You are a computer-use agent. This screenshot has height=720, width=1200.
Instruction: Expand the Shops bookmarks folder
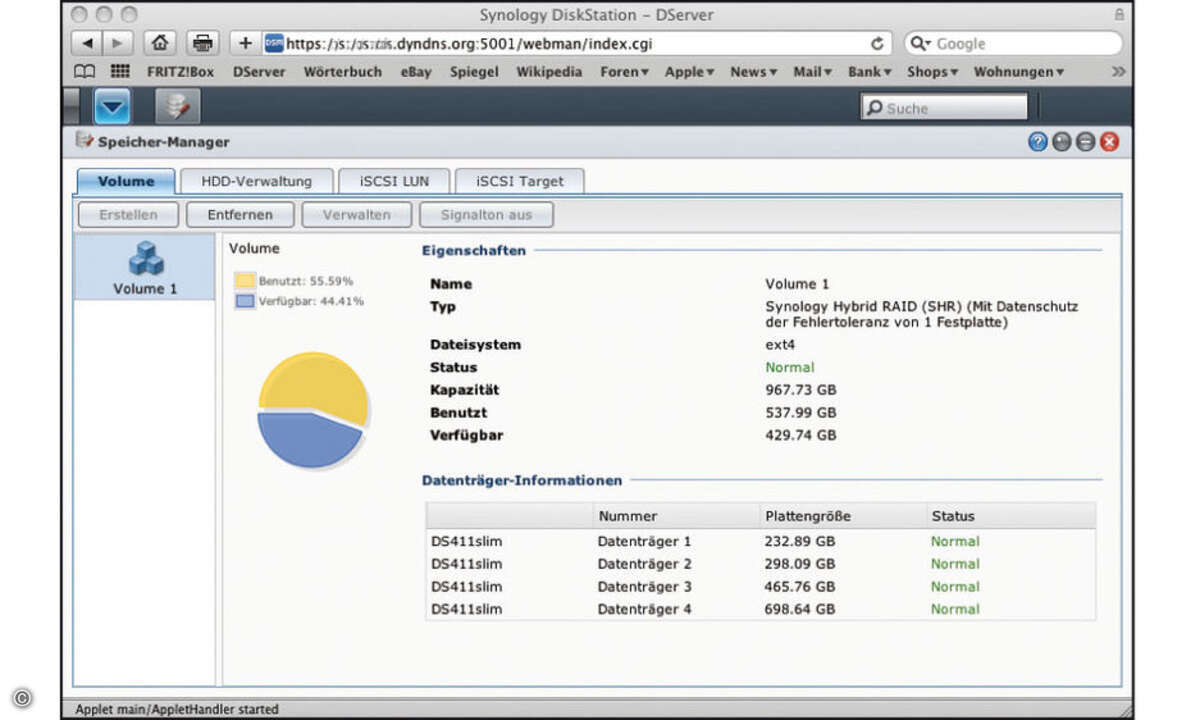click(x=933, y=72)
